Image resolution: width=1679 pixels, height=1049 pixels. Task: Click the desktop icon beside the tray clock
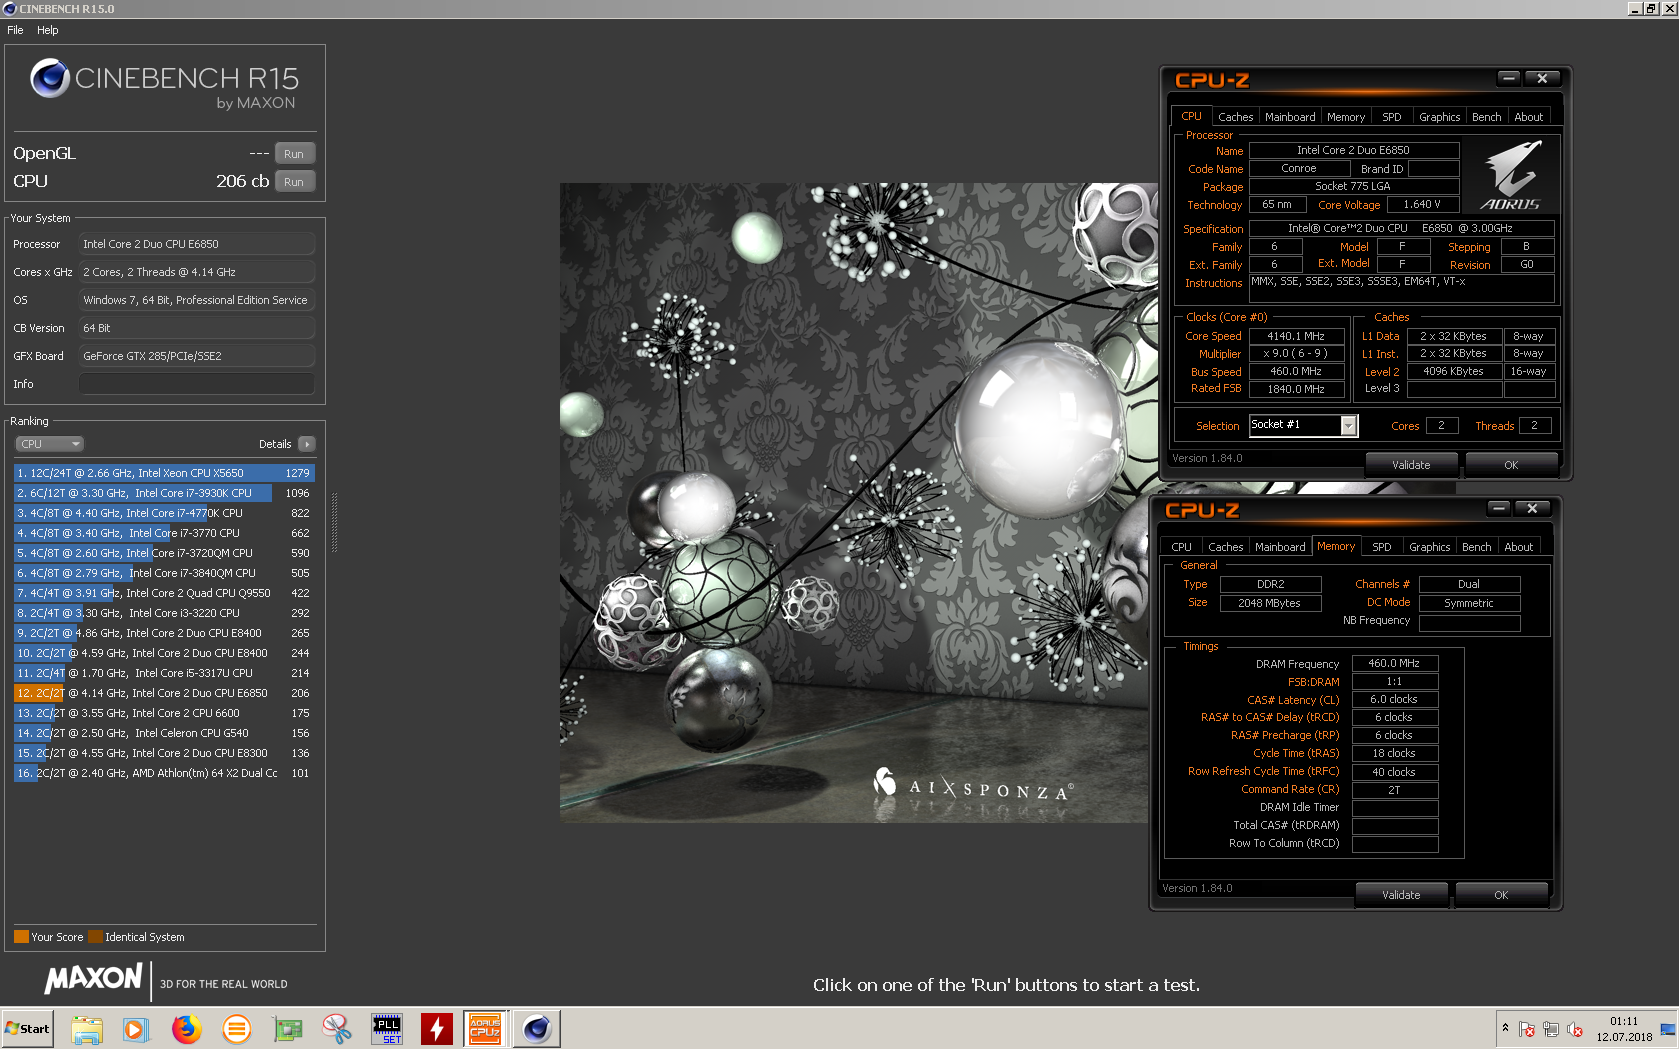coord(1668,1029)
